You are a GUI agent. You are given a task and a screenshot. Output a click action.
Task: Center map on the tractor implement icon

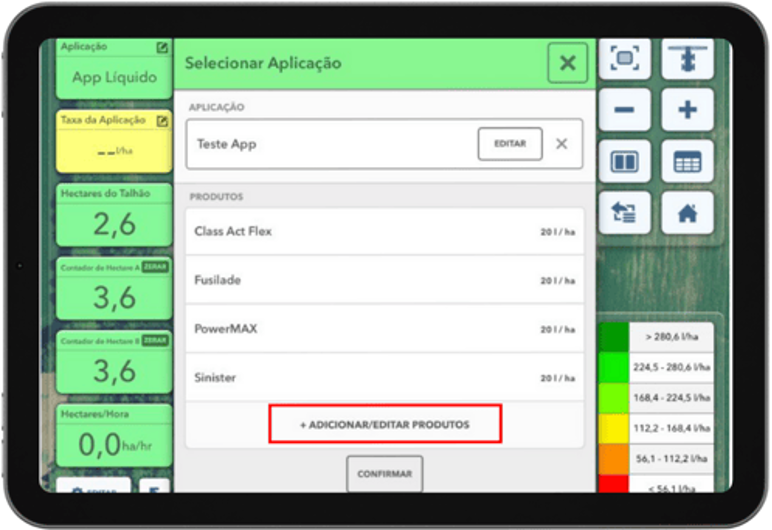[687, 59]
